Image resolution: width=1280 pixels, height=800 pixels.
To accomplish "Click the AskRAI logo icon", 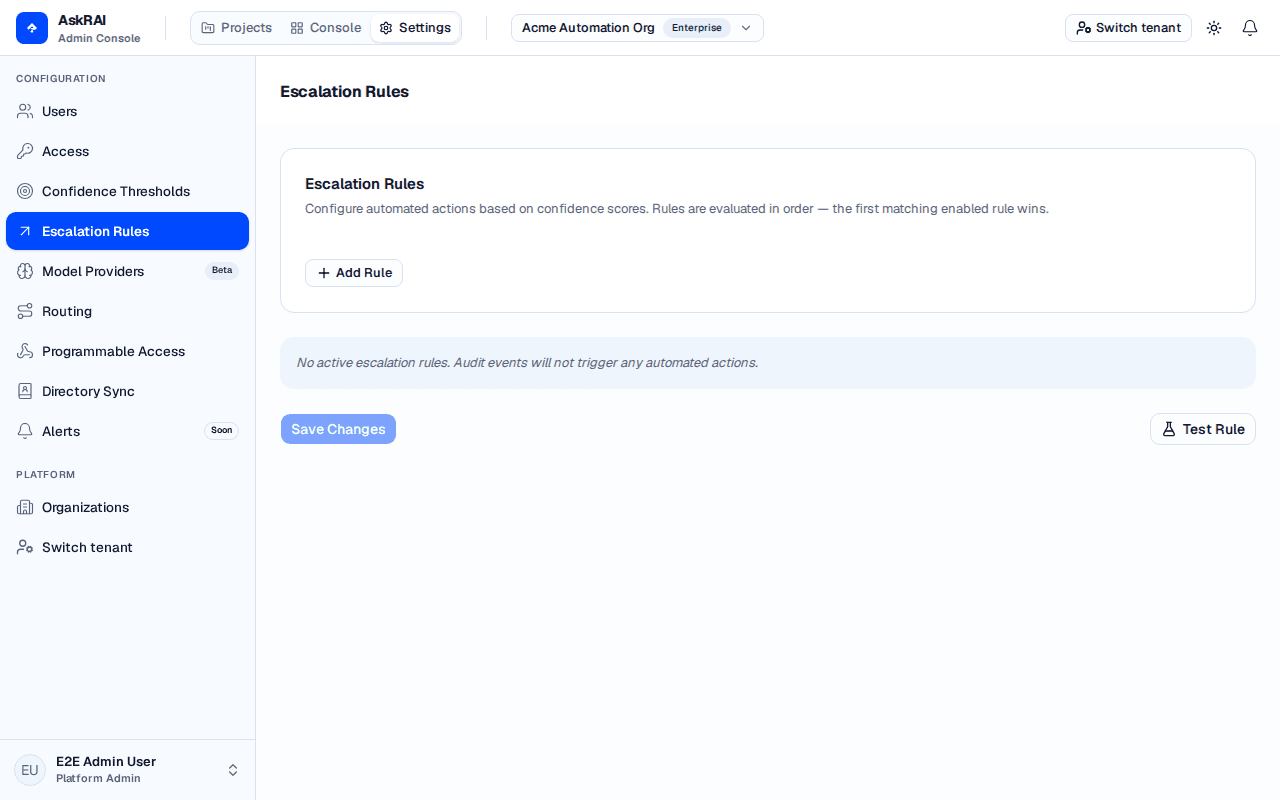I will [32, 28].
